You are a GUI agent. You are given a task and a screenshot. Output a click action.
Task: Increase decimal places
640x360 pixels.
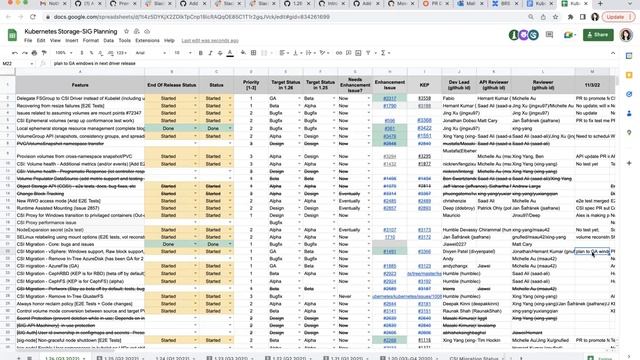pos(110,53)
